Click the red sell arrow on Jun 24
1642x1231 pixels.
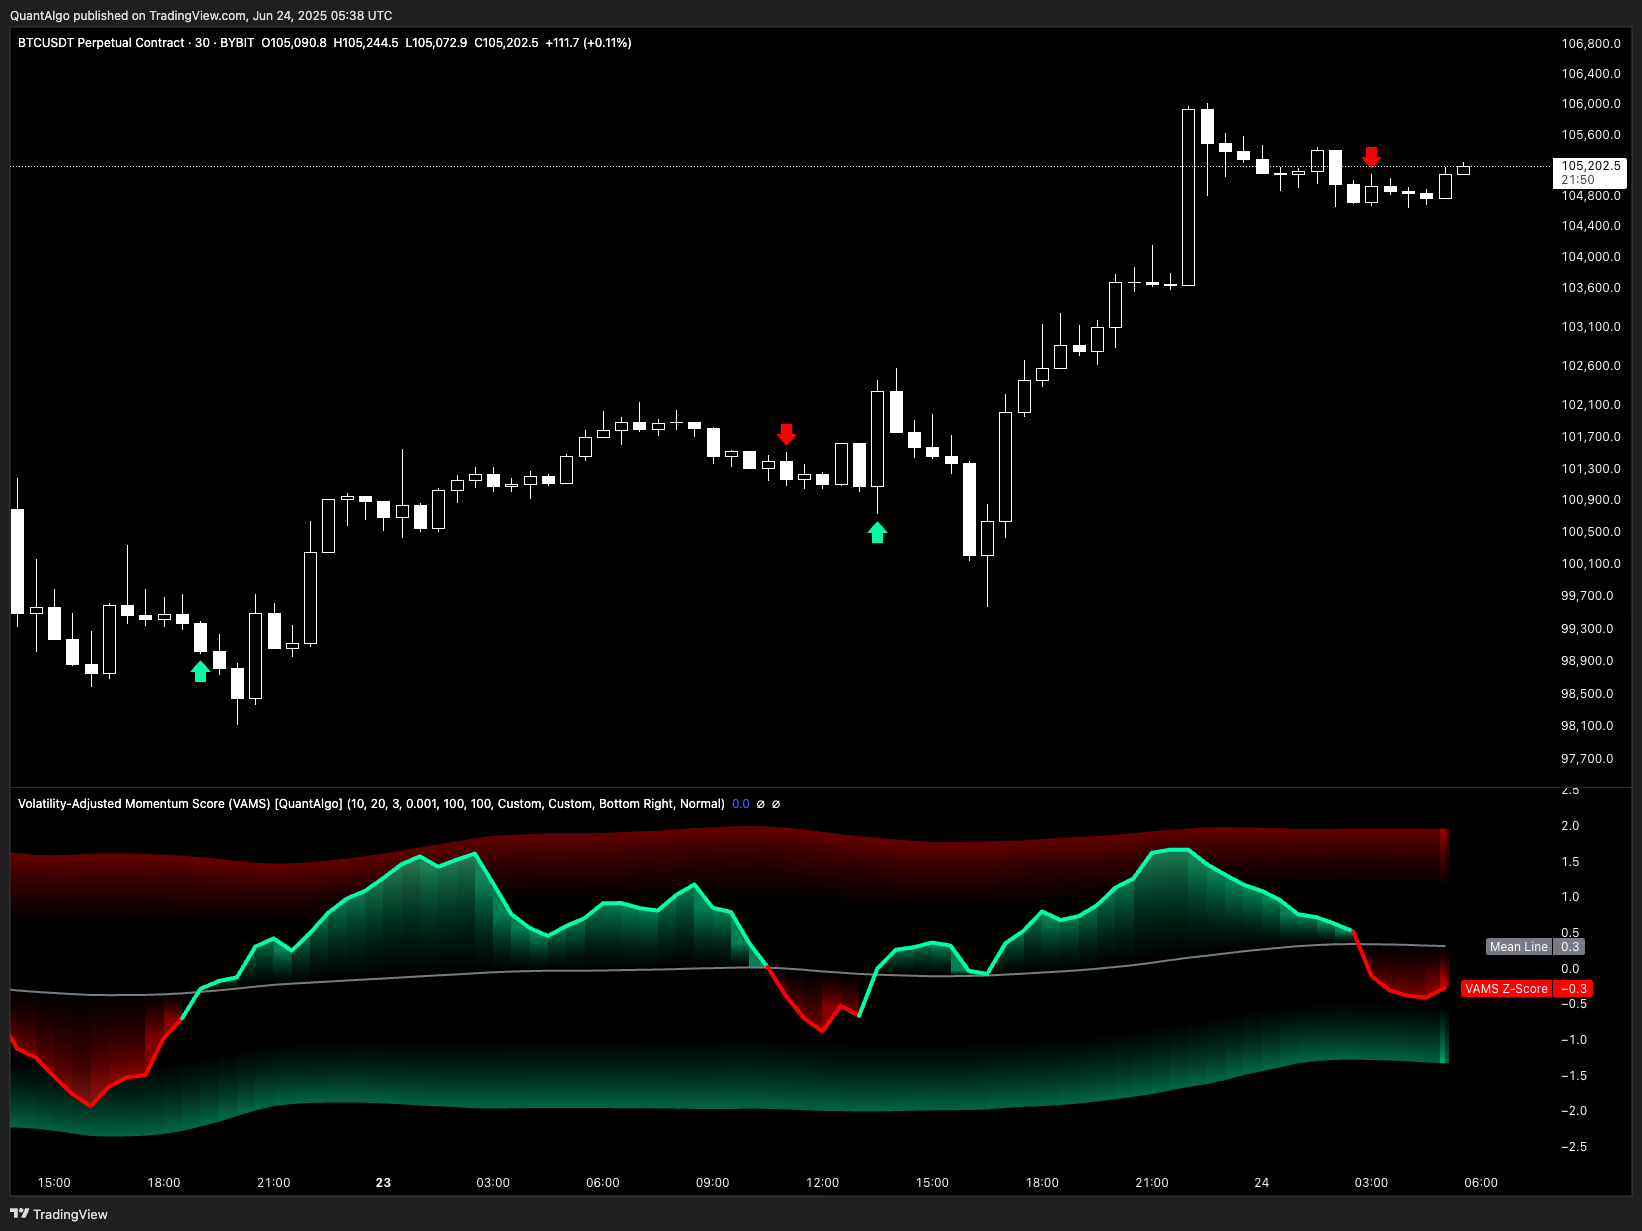point(1371,157)
